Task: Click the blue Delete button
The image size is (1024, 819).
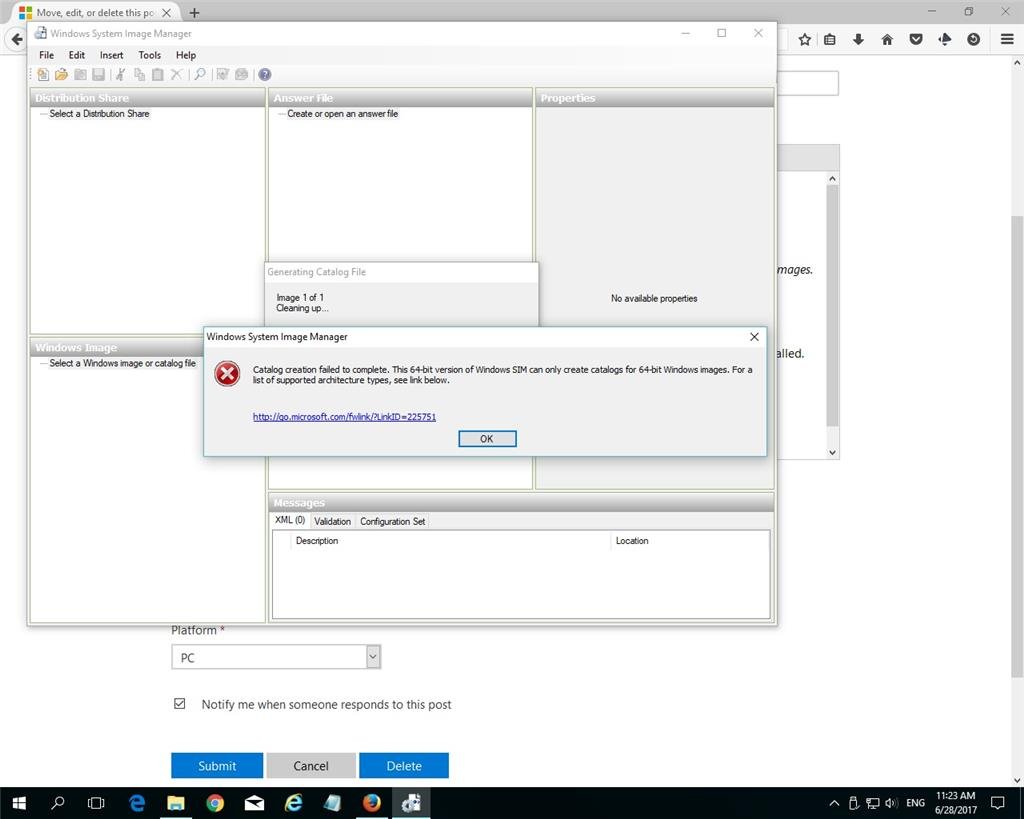Action: [x=404, y=765]
